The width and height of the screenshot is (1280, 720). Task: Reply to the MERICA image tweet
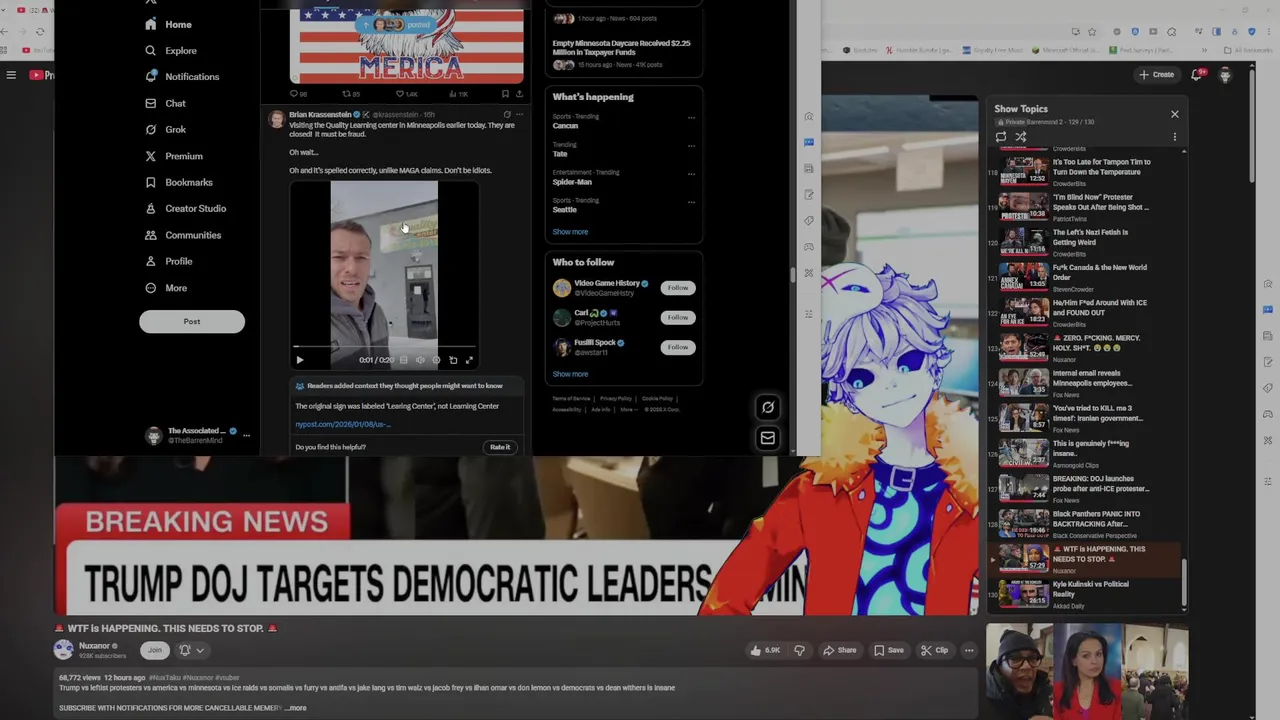pos(296,94)
